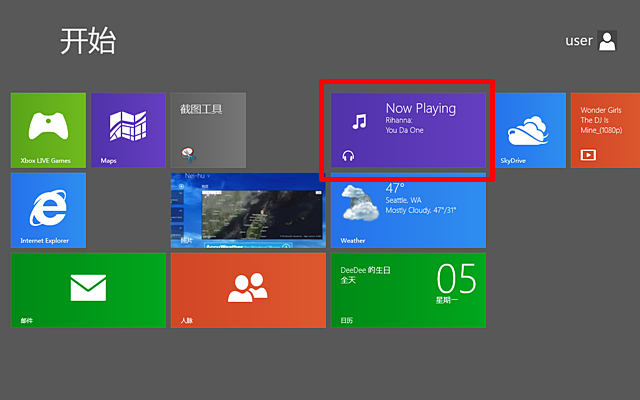Image resolution: width=640 pixels, height=400 pixels.
Task: Open the 日历 calendar tile
Action: [x=408, y=290]
